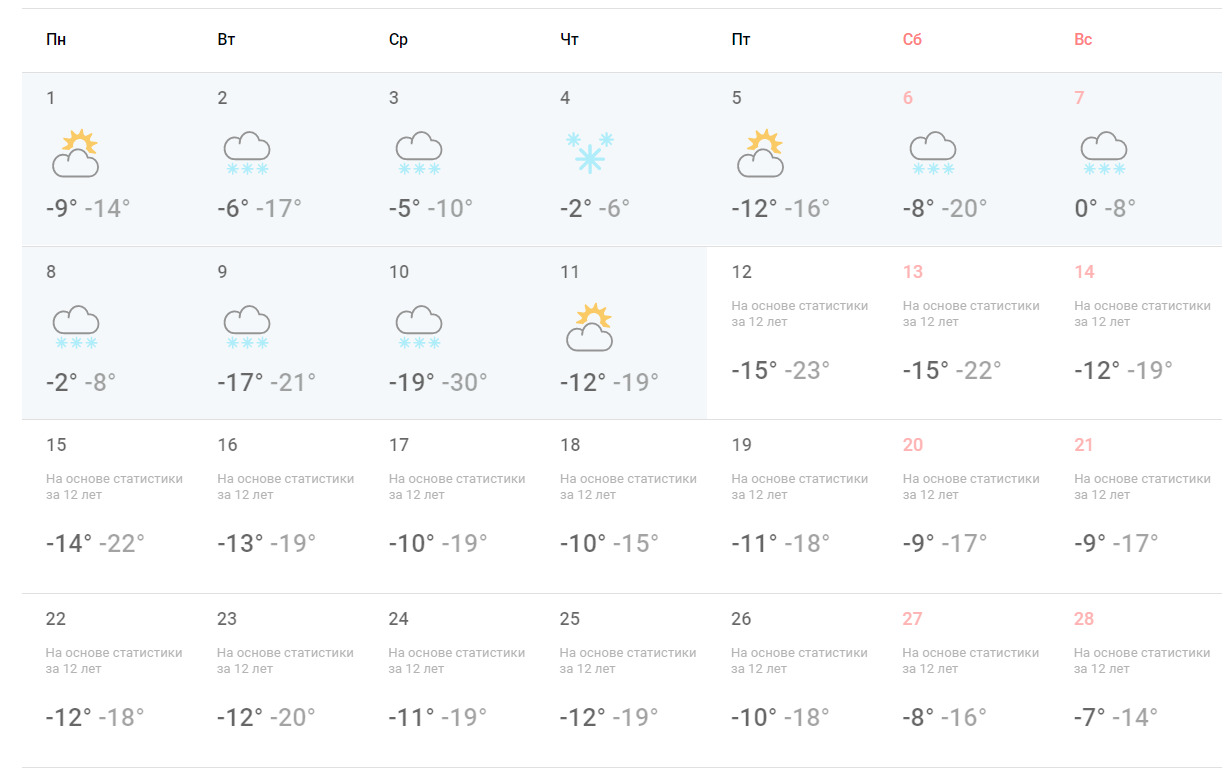The image size is (1231, 778).
Task: Click the snow cloud icon on day 7
Action: pos(1103,153)
